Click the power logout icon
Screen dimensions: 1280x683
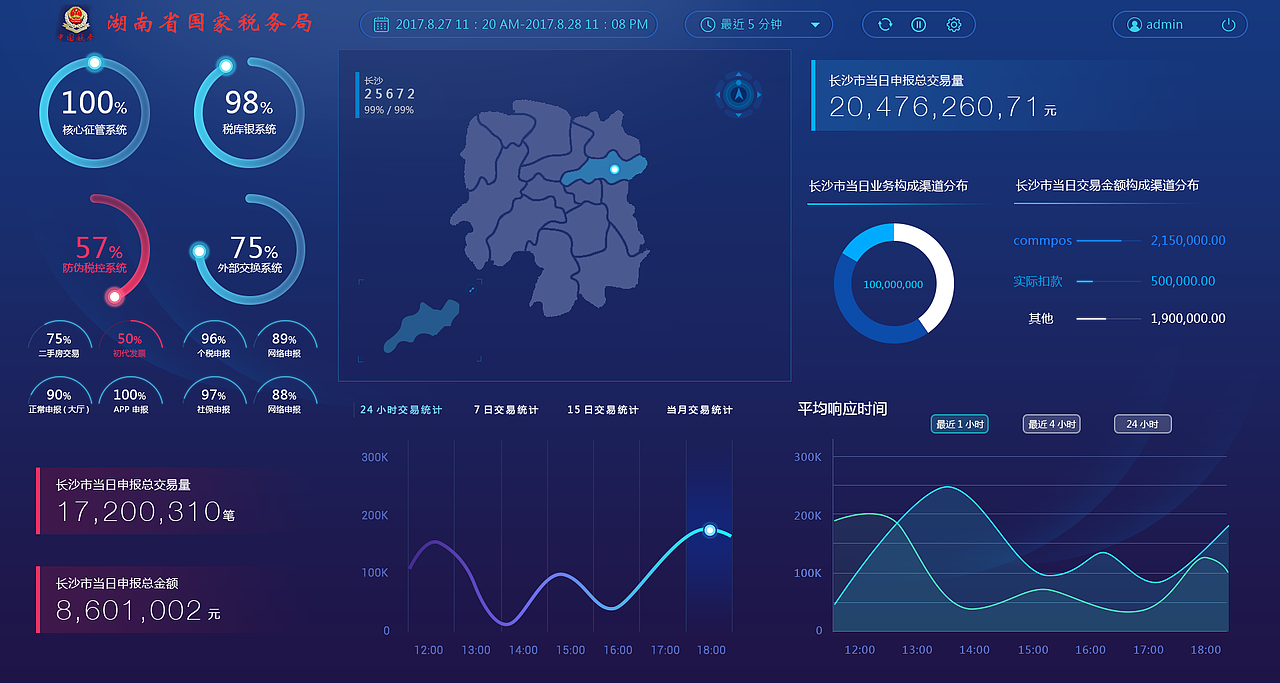click(1228, 24)
